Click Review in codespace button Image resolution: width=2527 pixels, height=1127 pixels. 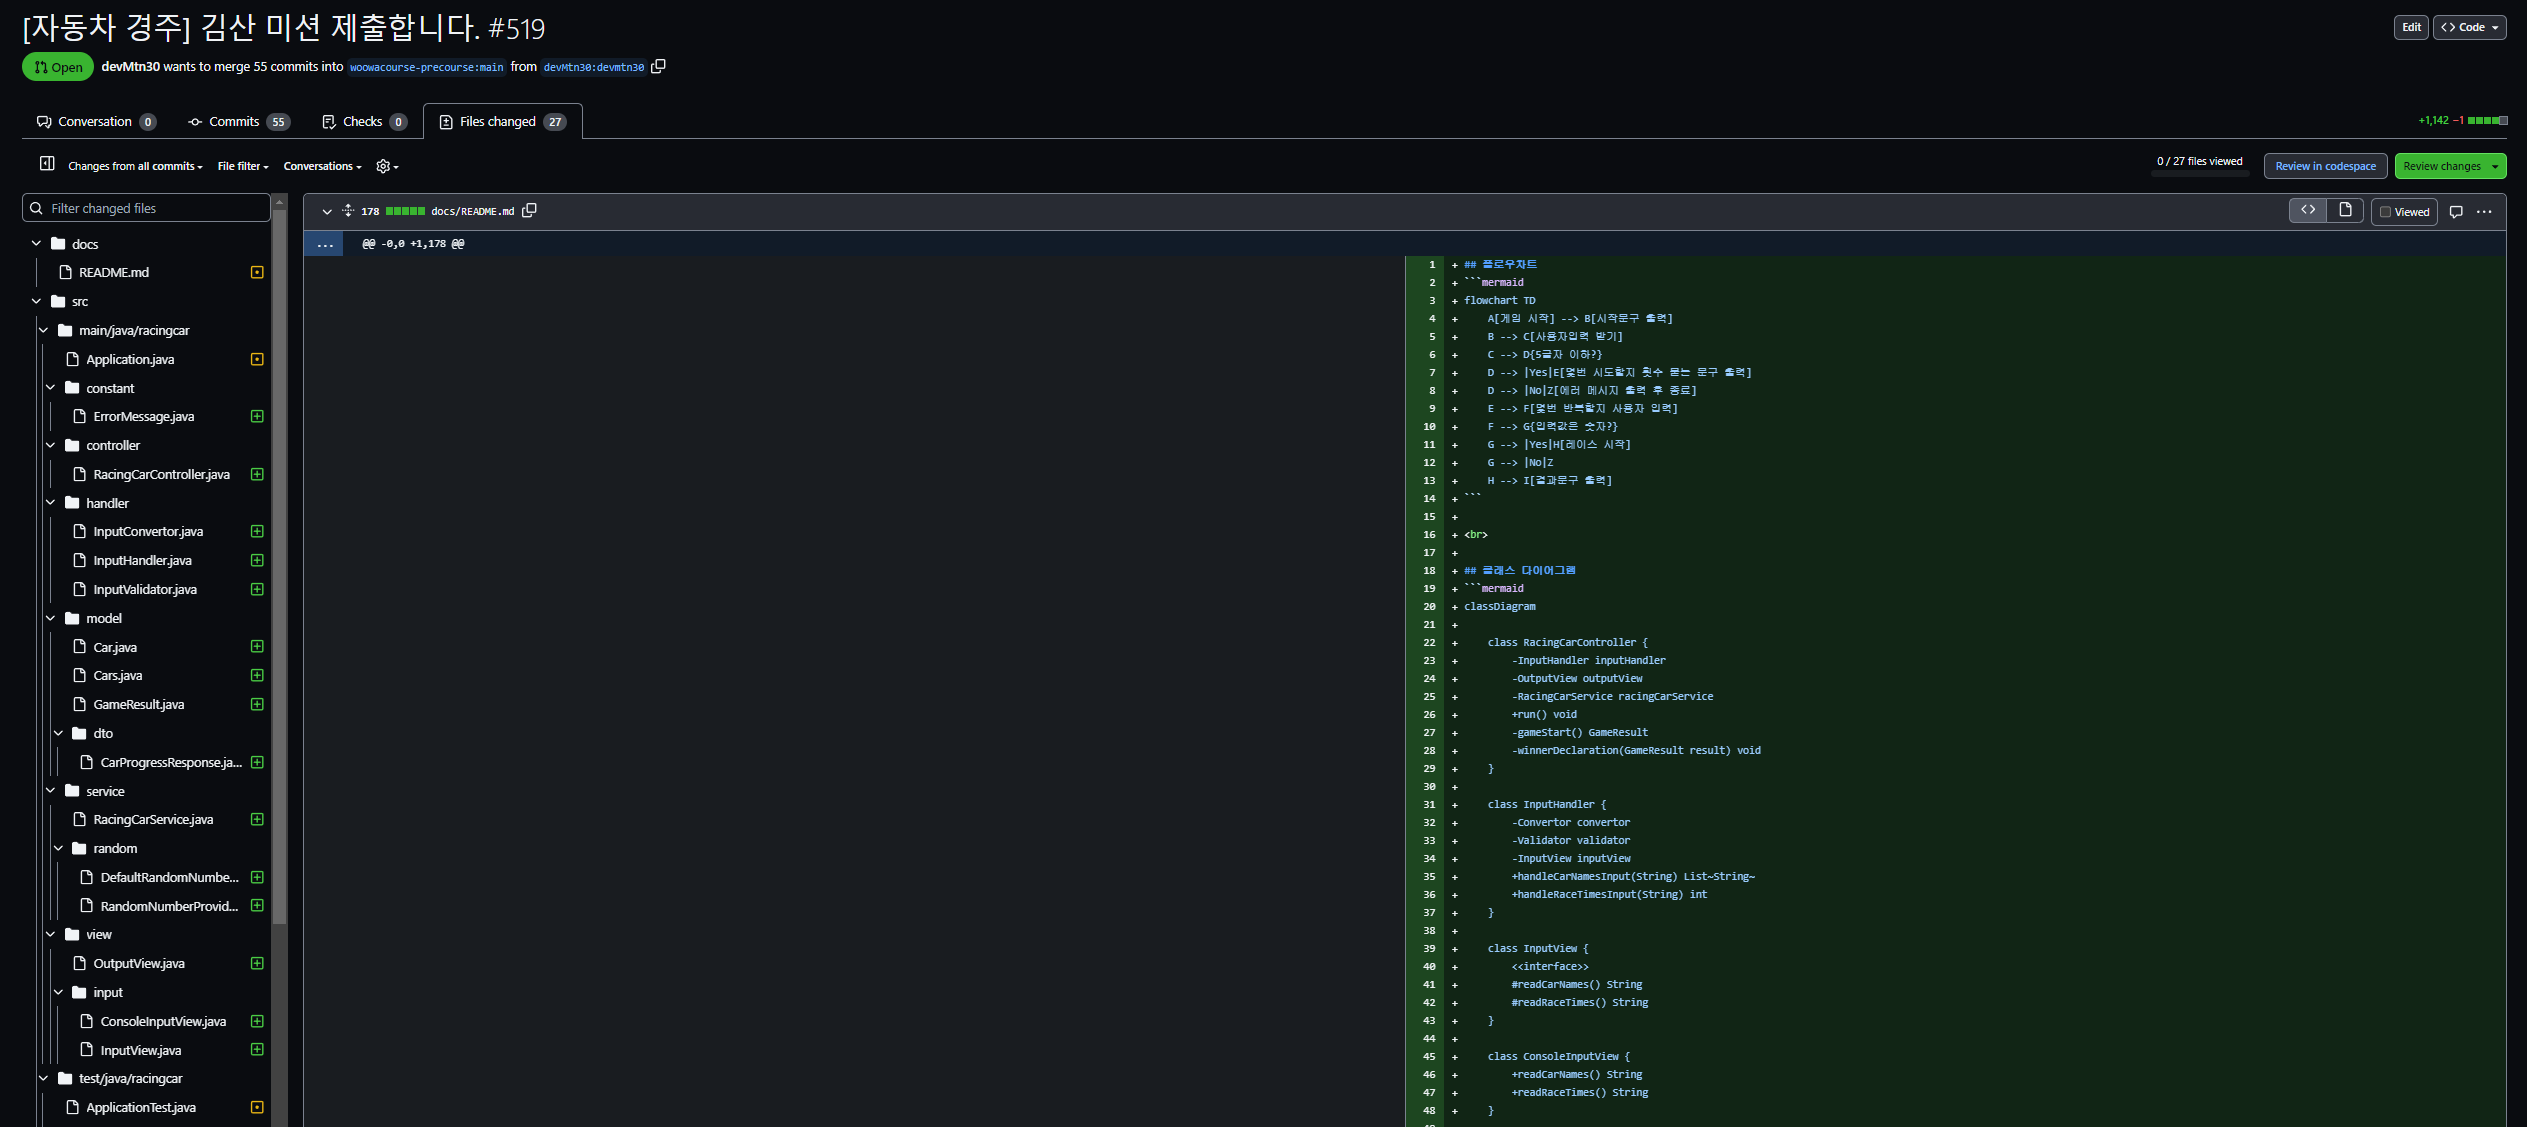[x=2325, y=166]
